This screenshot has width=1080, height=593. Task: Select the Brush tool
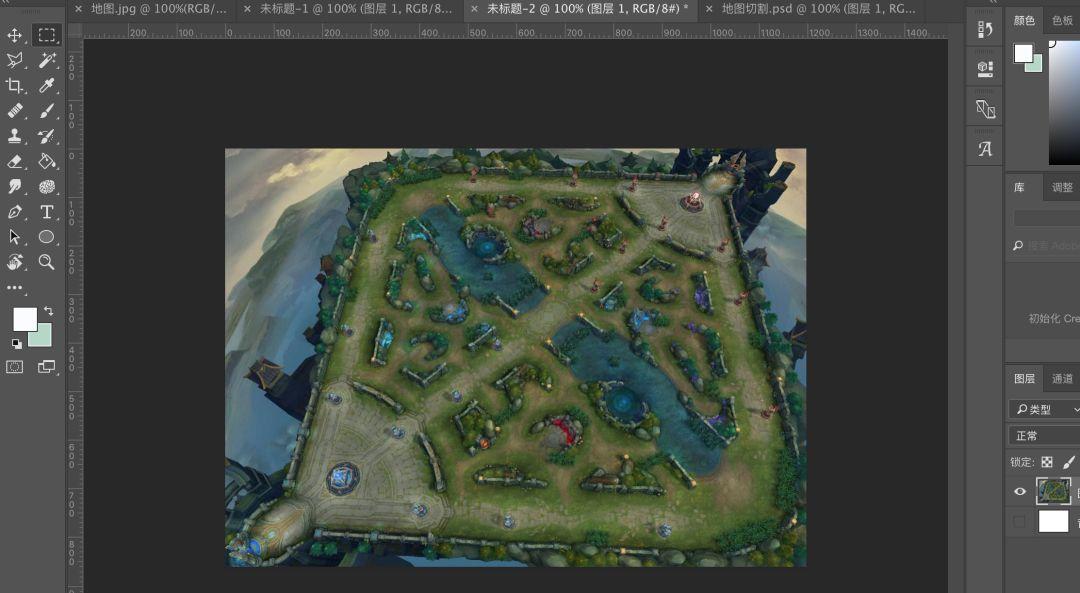coord(46,111)
